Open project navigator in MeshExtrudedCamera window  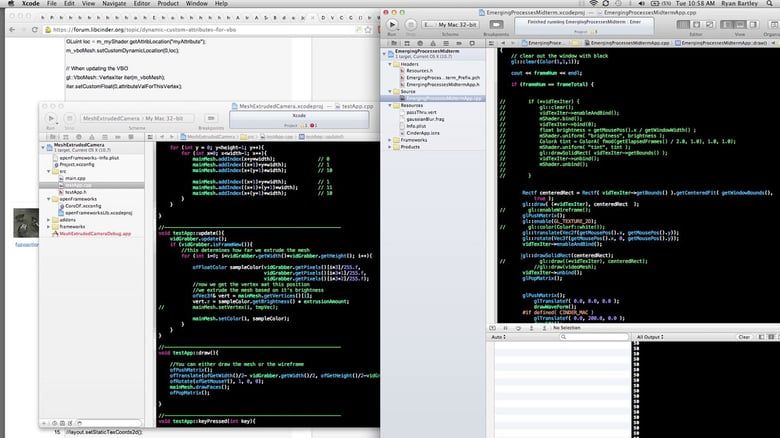[53, 137]
